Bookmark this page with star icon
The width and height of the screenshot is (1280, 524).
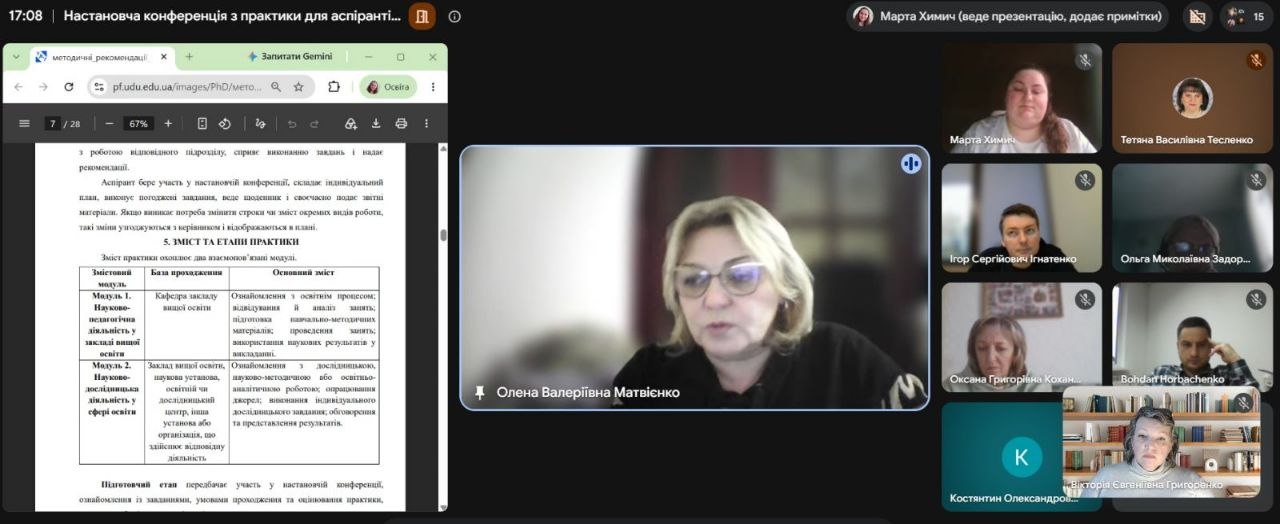298,87
